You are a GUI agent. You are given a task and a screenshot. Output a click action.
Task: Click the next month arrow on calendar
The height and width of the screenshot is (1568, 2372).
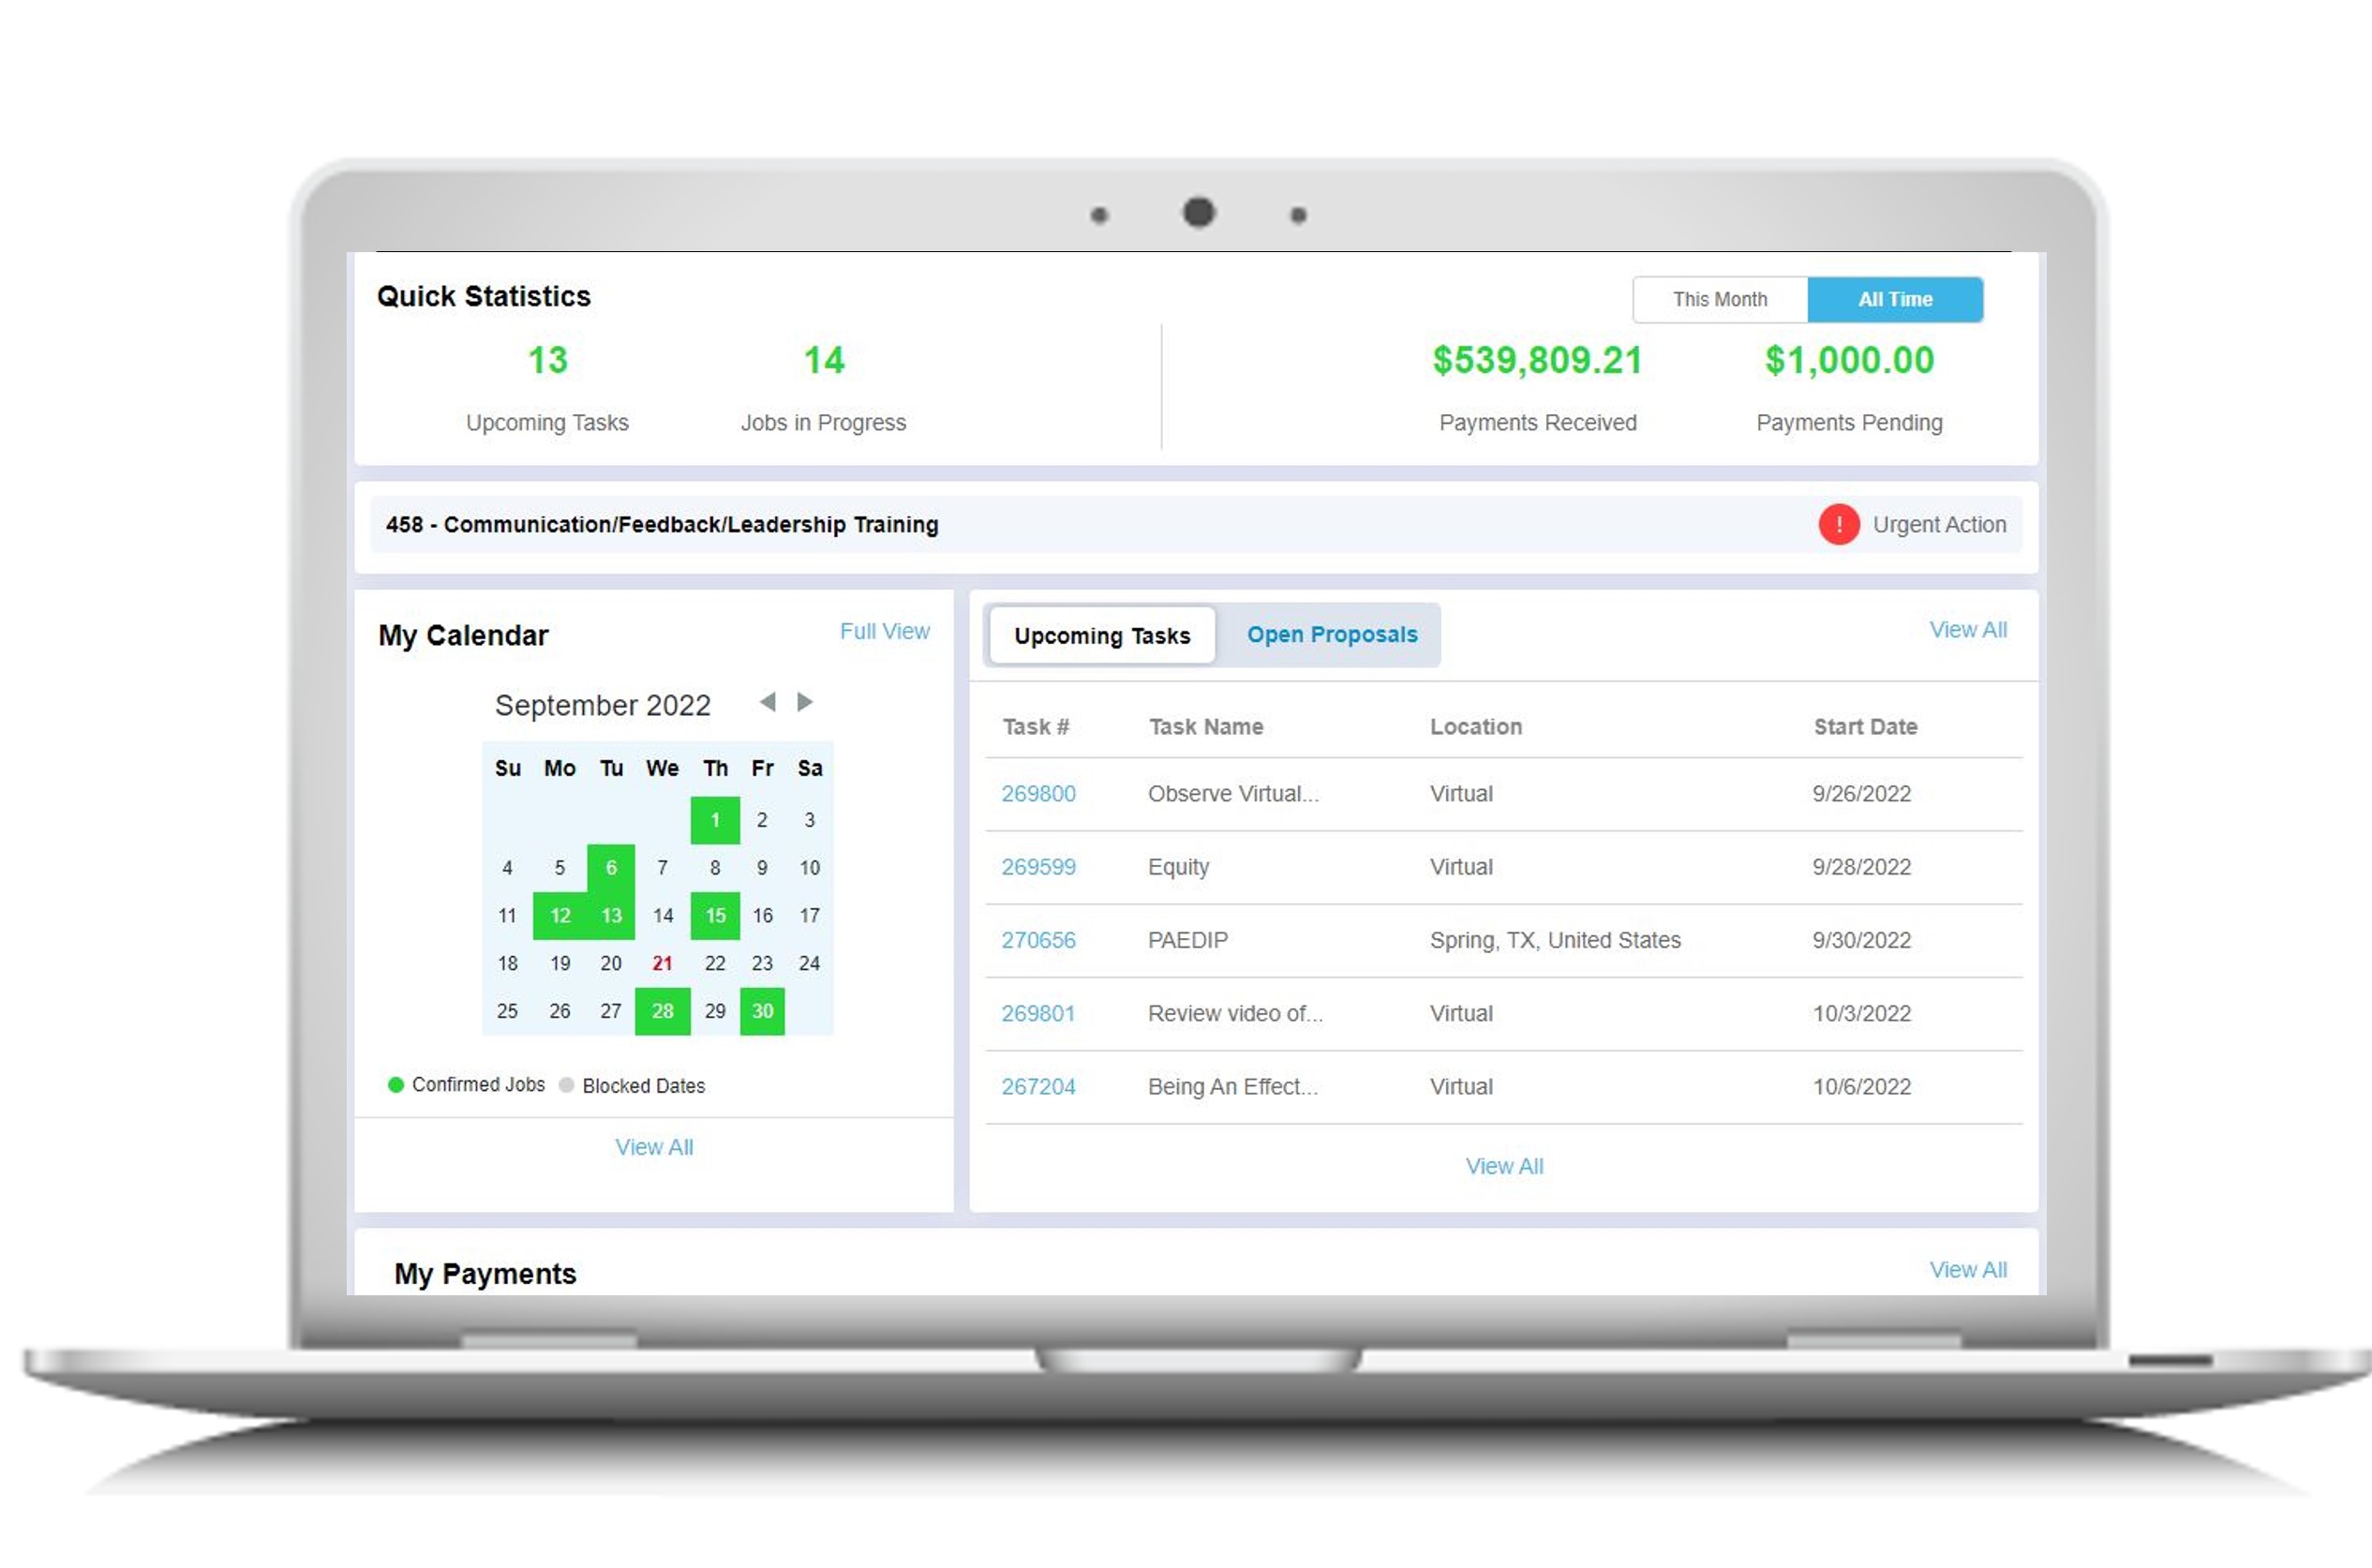806,702
